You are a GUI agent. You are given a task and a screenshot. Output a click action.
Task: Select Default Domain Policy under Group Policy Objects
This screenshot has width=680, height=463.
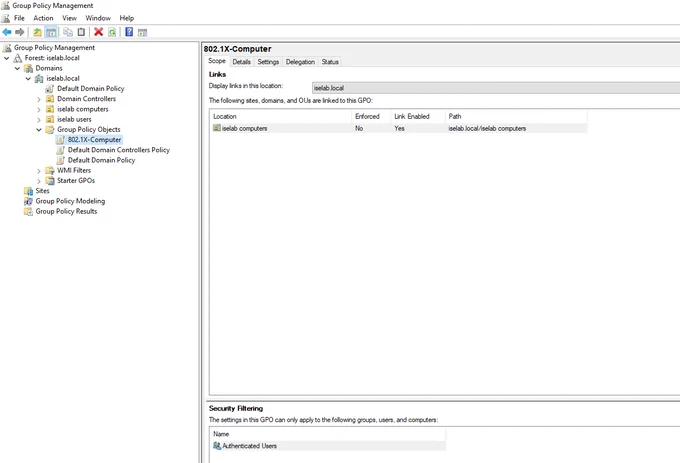click(101, 160)
